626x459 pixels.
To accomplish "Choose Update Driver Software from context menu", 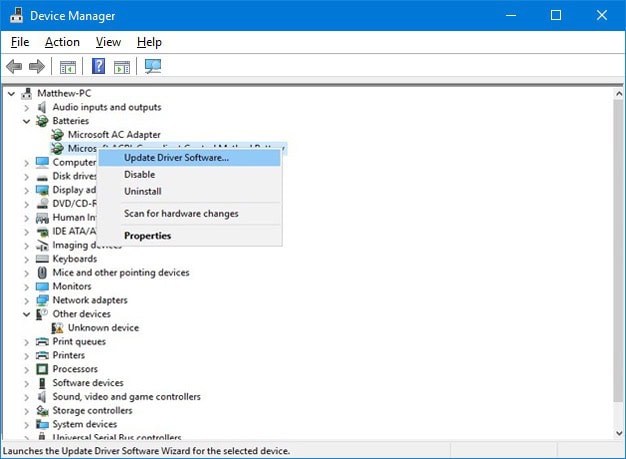I will coord(189,158).
